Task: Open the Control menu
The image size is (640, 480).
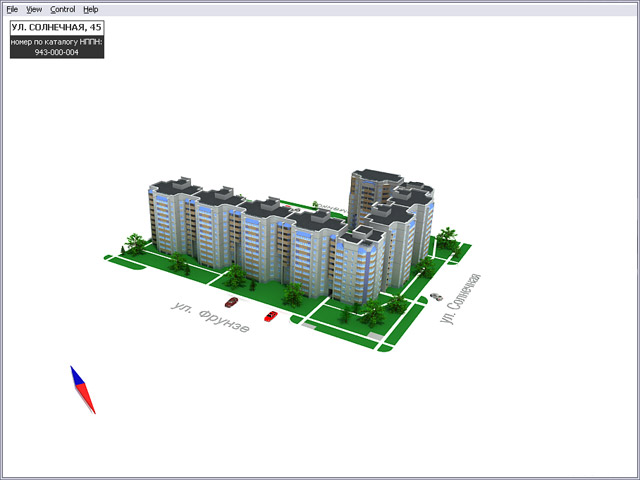Action: click(62, 9)
